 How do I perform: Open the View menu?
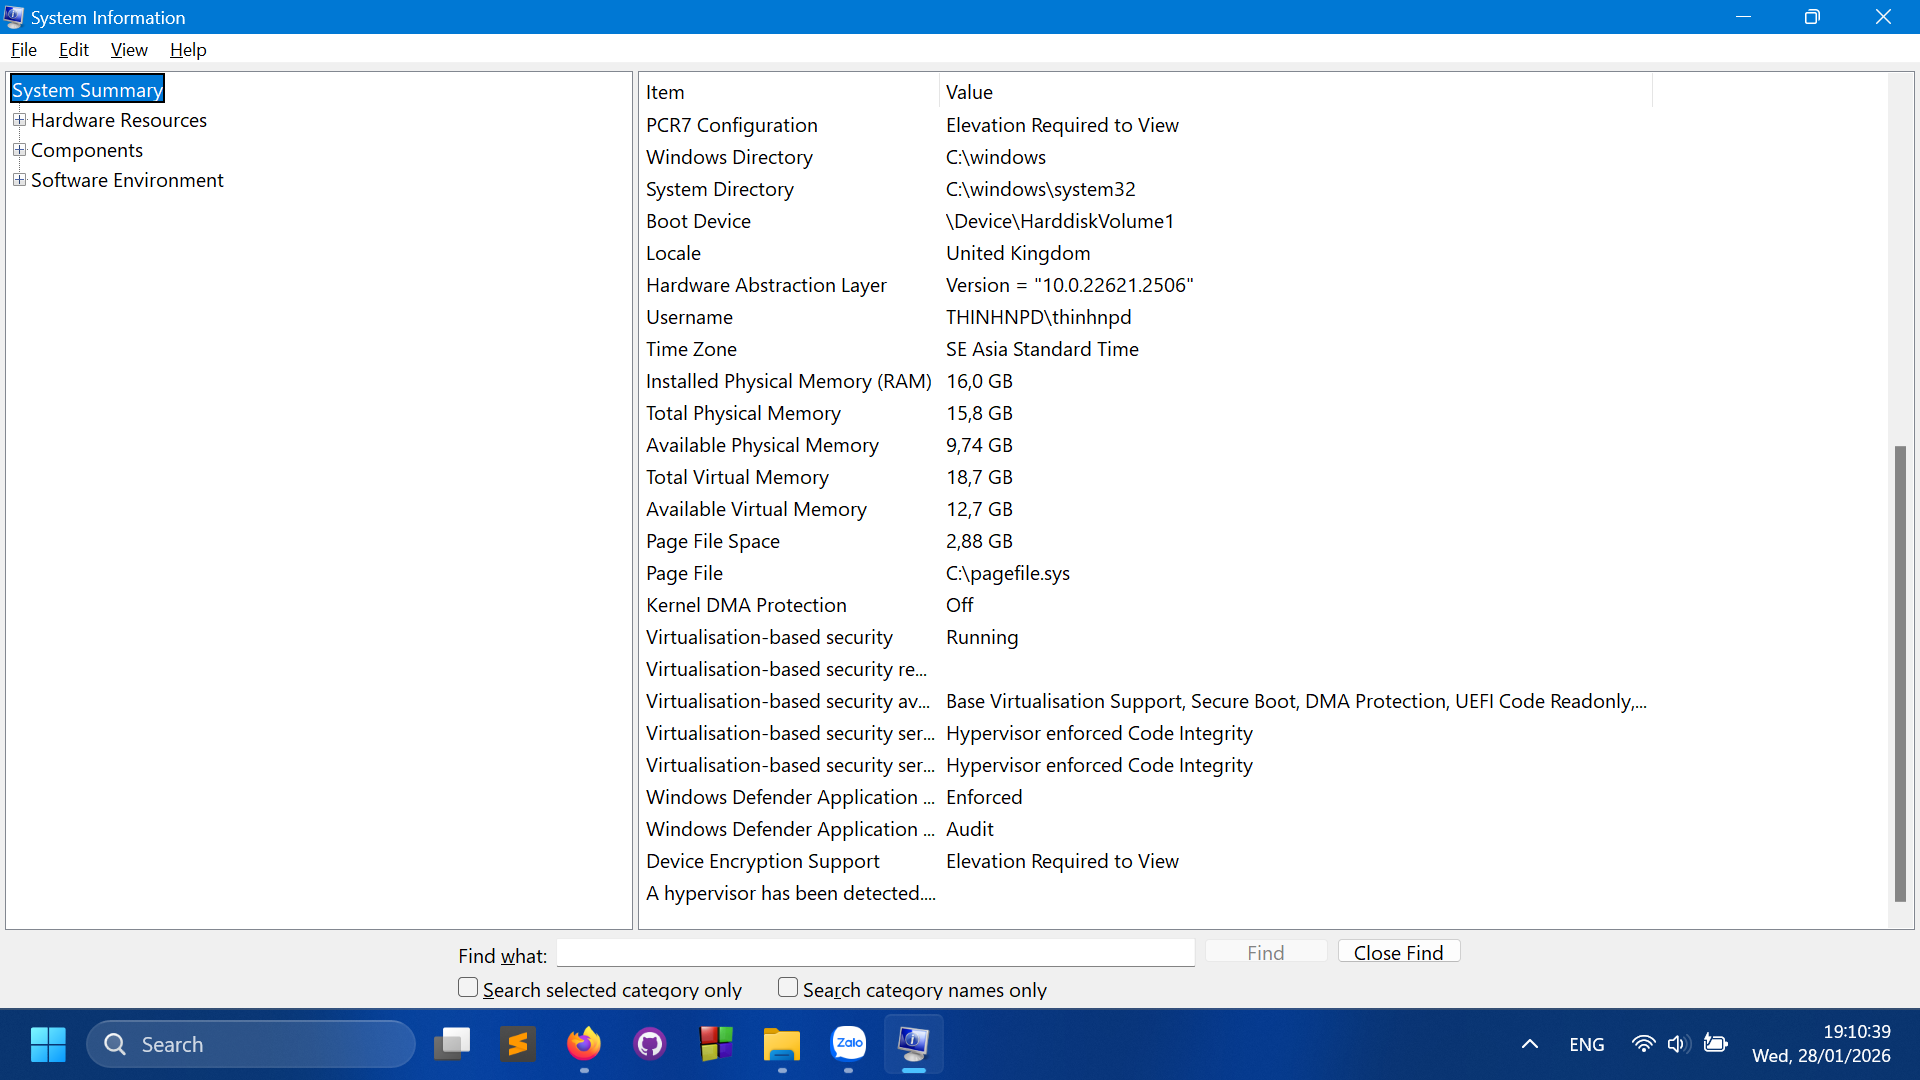coord(129,50)
